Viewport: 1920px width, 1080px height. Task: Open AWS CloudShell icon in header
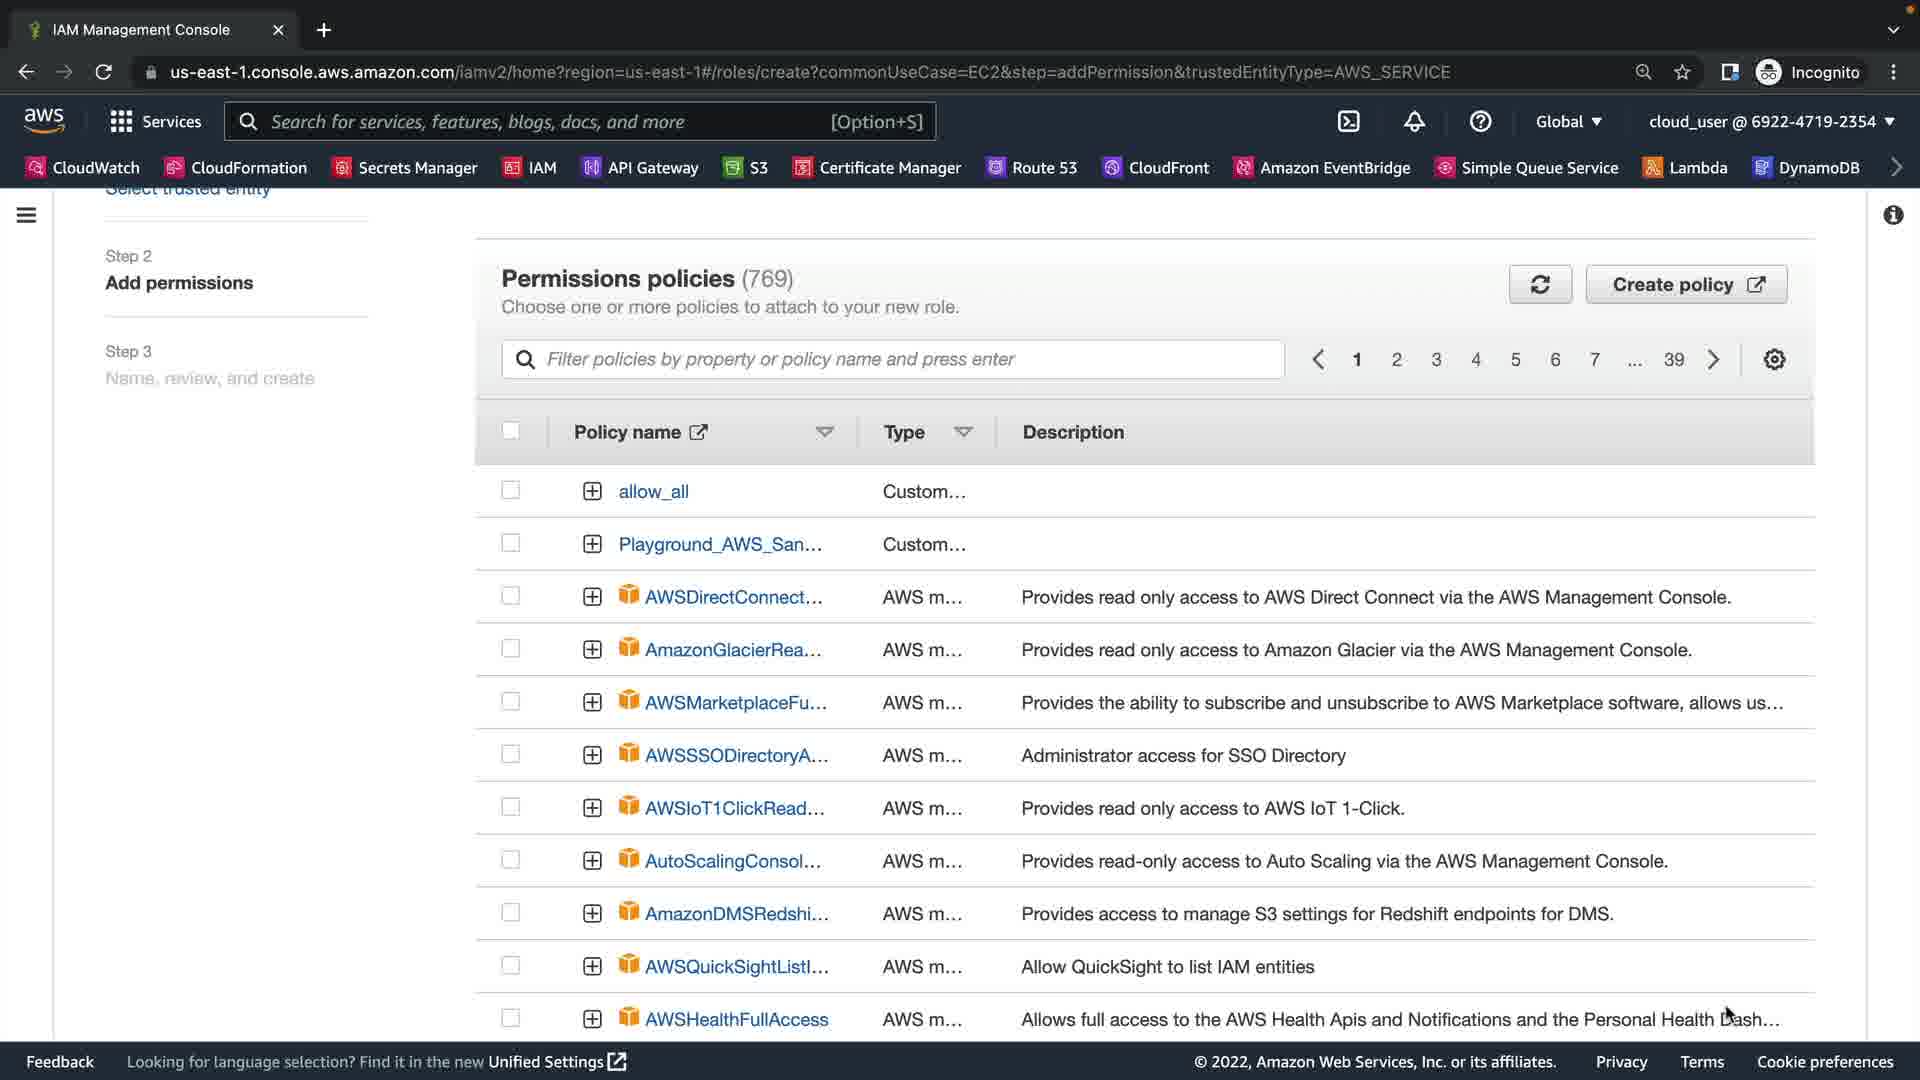pos(1348,121)
